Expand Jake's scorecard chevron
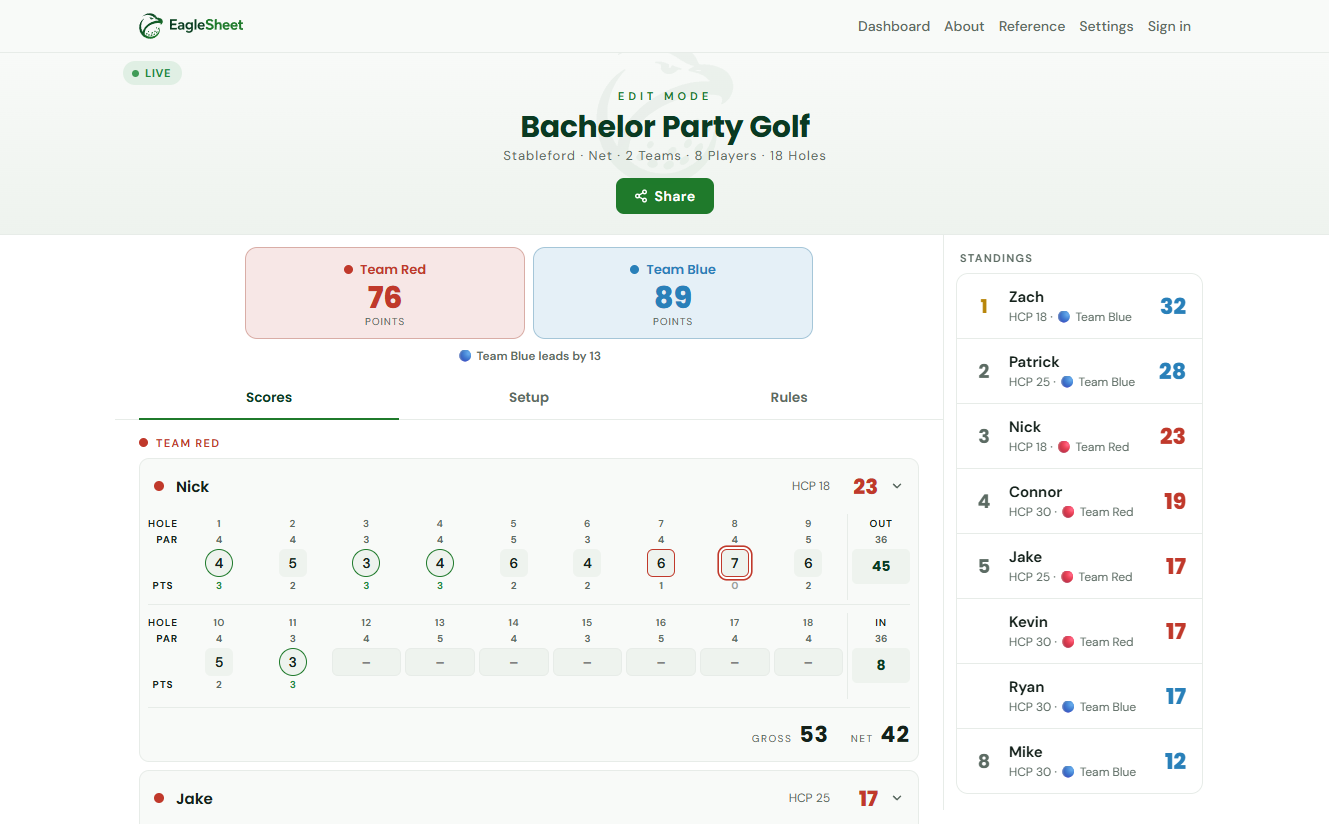 pos(897,798)
